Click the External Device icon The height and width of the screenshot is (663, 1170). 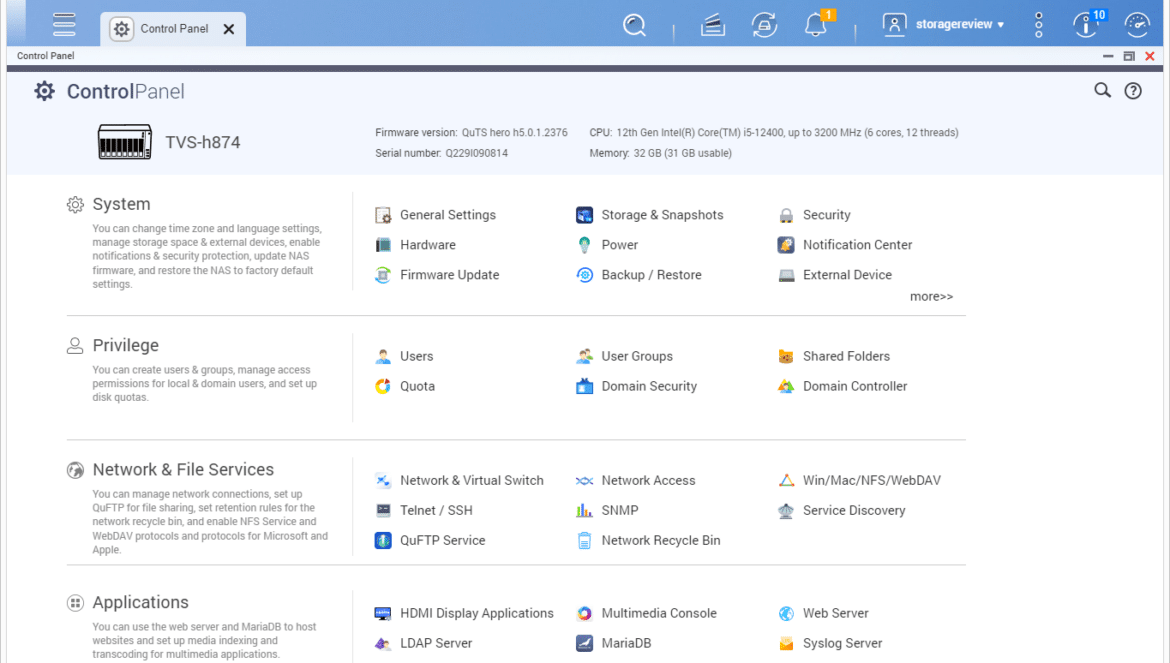pyautogui.click(x=786, y=274)
